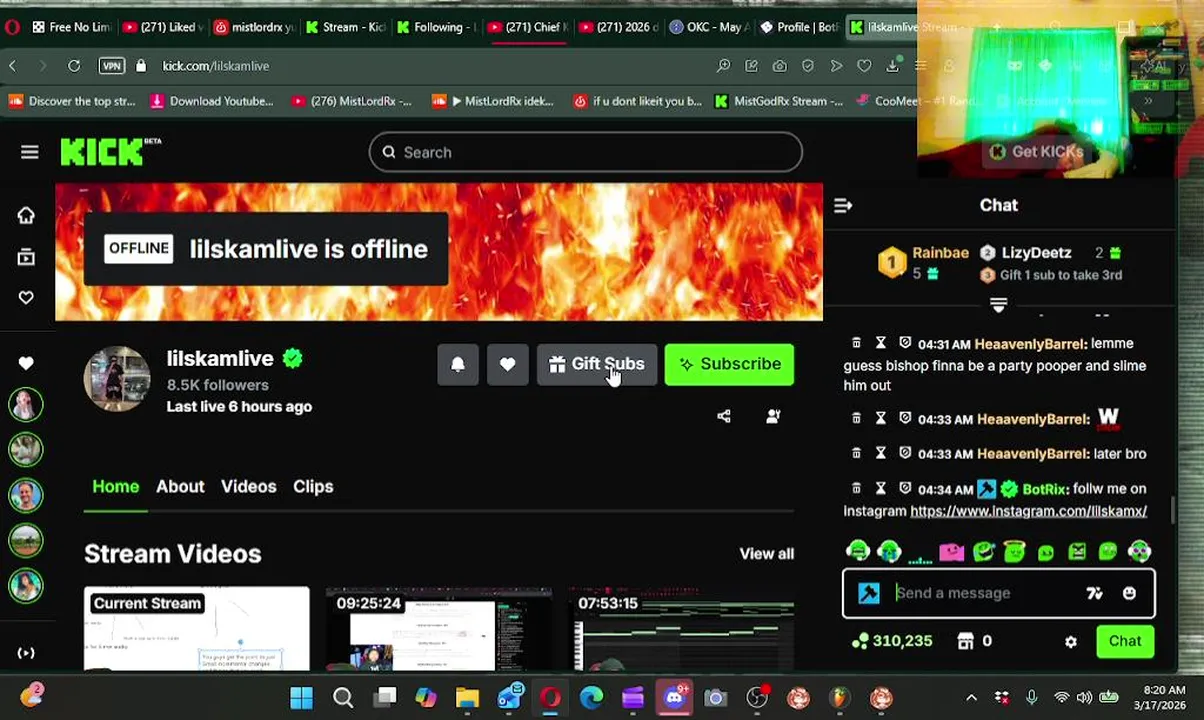Screen dimensions: 1204x720
Task: Open the Kick shop icon by 0
Action: click(965, 641)
